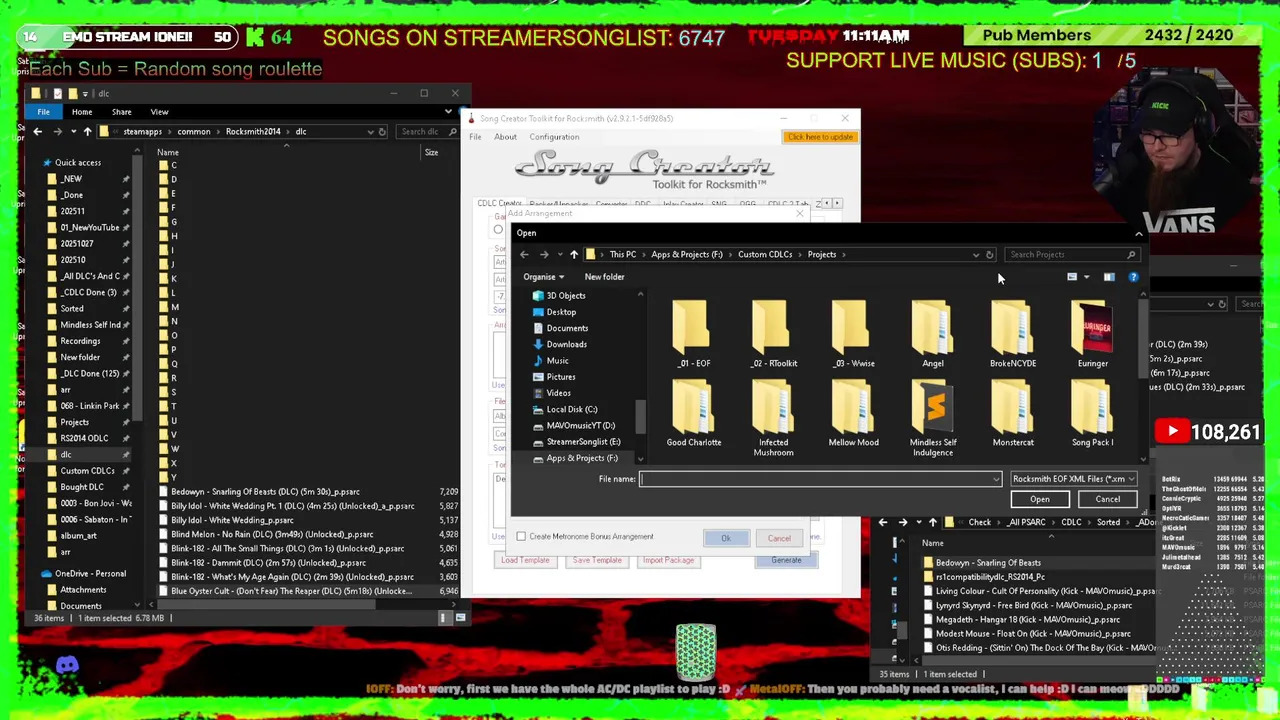Open the View tab in dlc Explorer

(159, 112)
